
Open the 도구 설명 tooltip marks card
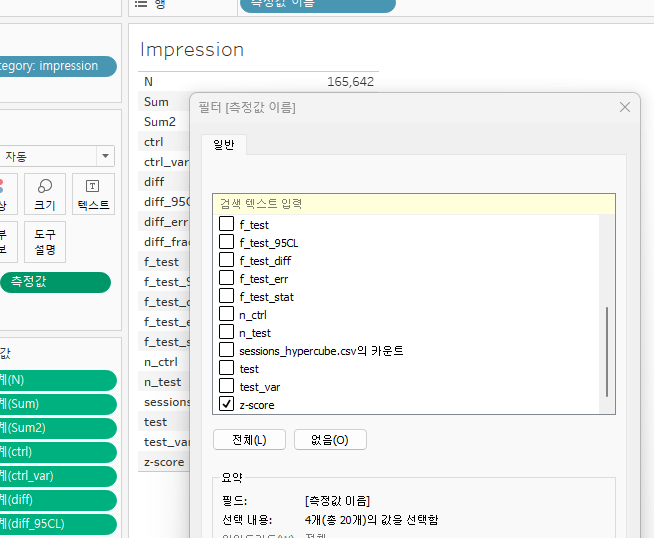coord(45,242)
